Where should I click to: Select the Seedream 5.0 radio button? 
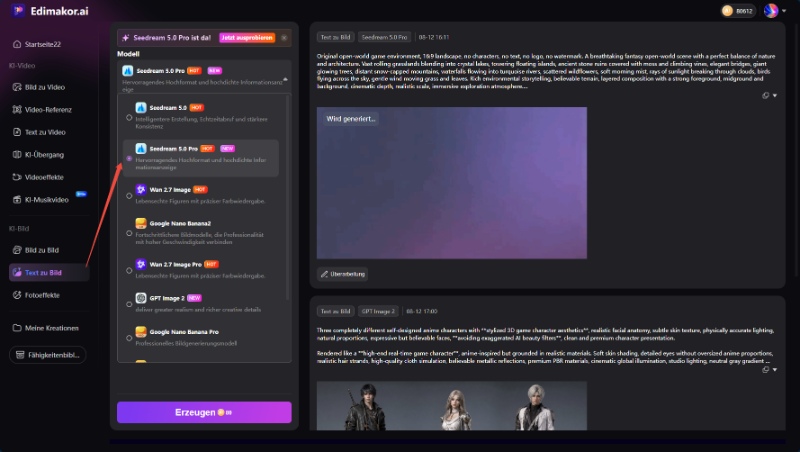[129, 117]
